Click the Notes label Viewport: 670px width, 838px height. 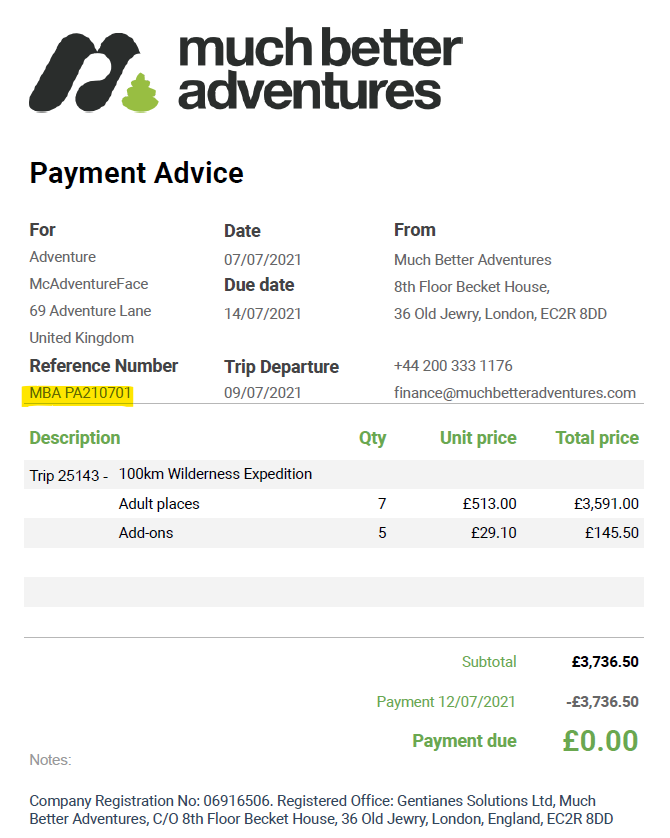tap(50, 760)
